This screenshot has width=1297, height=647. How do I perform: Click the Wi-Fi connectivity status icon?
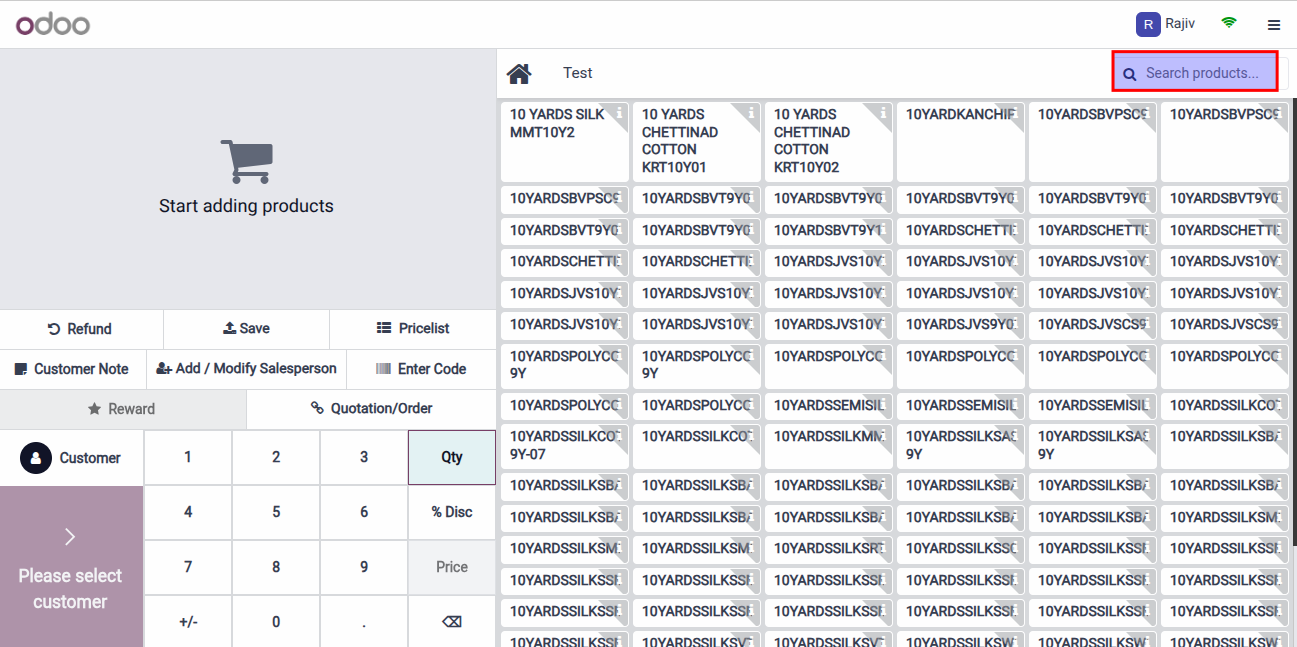coord(1228,23)
